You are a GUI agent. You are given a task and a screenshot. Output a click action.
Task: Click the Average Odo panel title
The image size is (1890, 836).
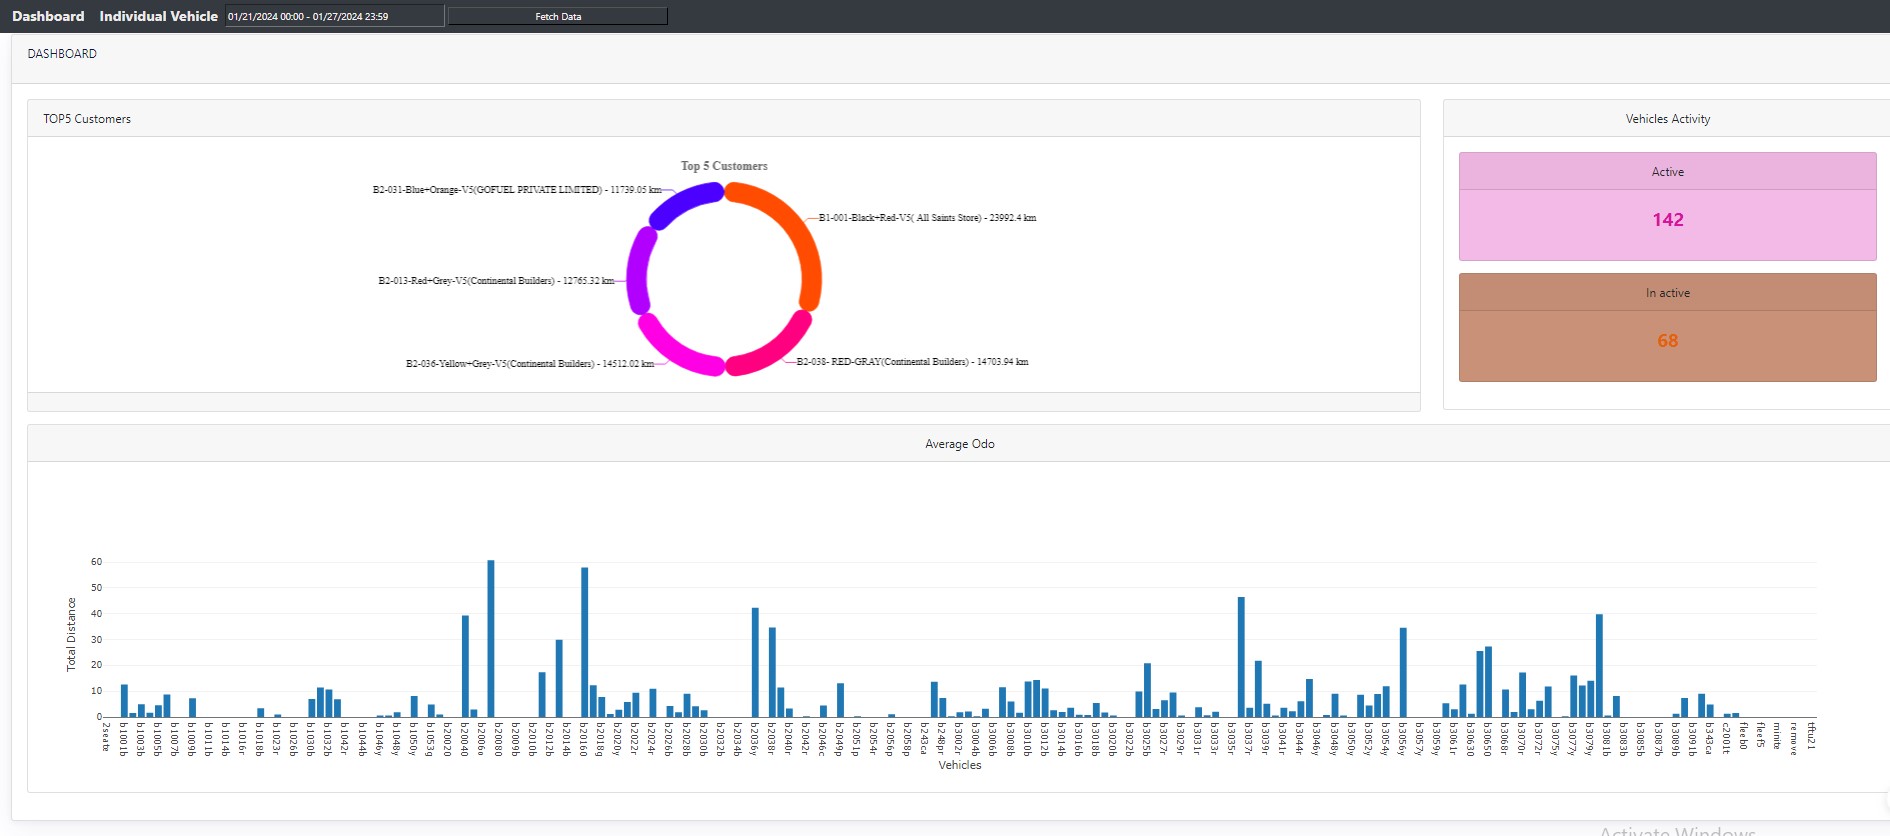959,444
